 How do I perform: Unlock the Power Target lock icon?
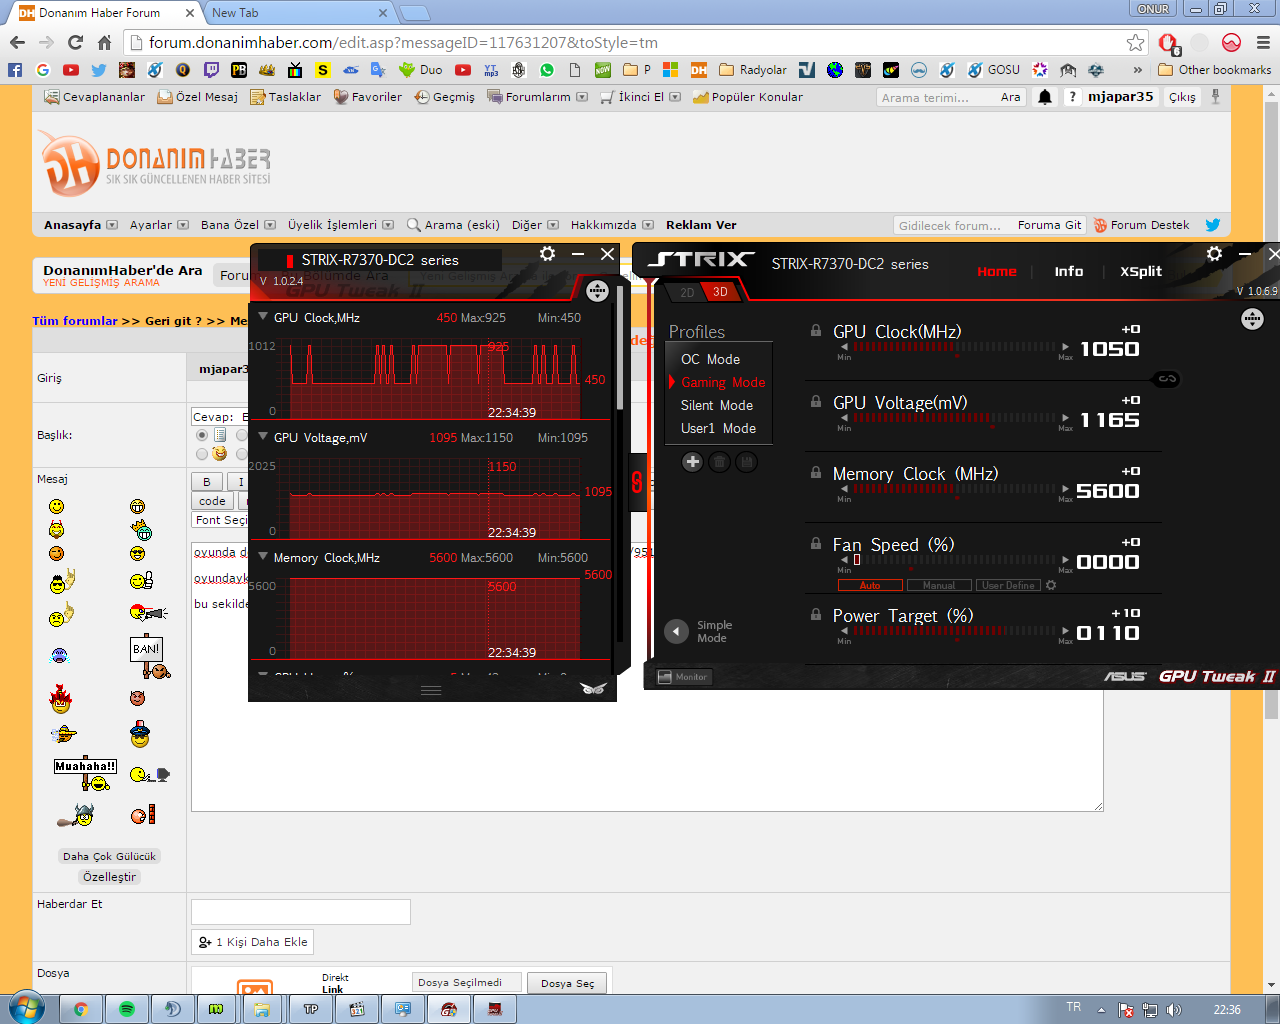[816, 614]
